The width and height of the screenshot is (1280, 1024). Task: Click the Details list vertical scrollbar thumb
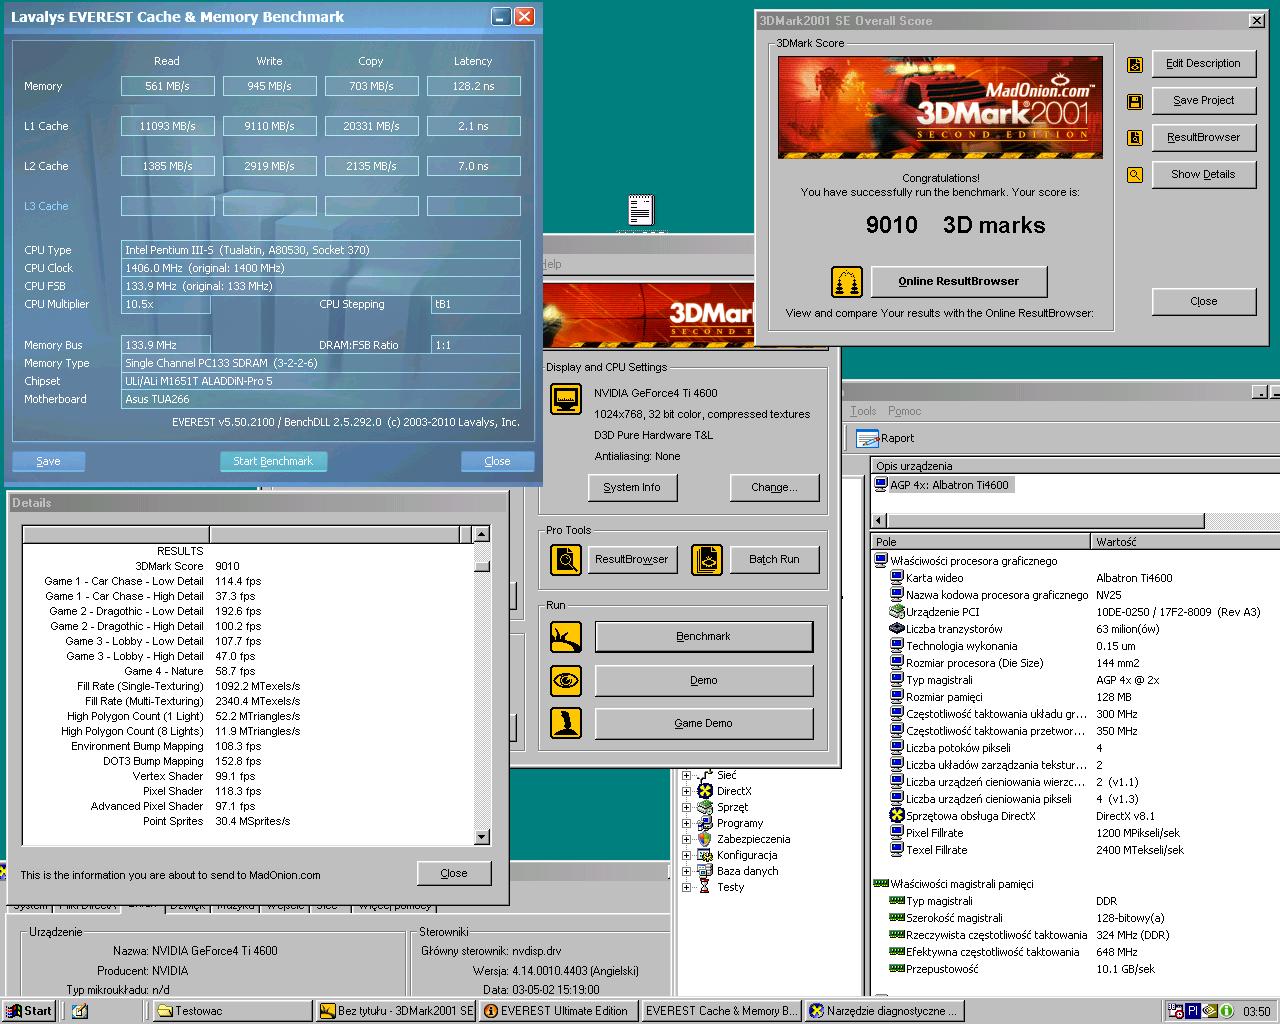[482, 566]
